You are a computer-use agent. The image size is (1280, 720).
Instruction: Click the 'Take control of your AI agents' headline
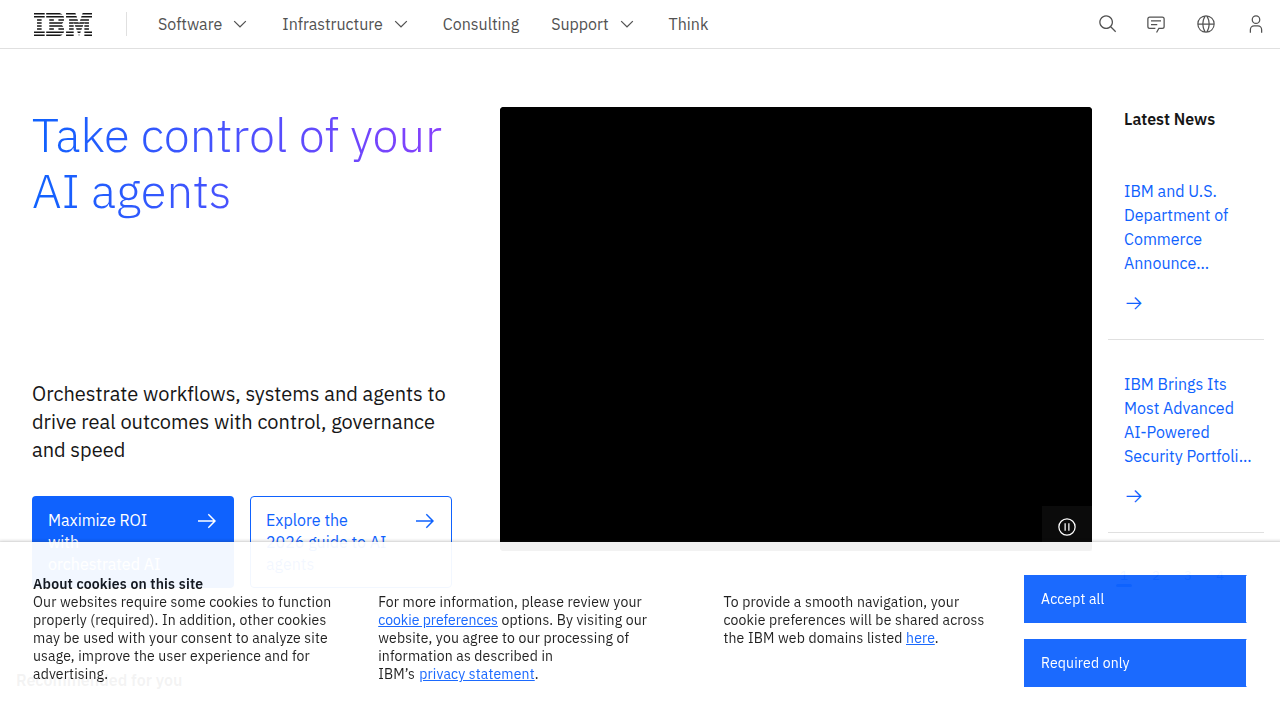pyautogui.click(x=237, y=164)
